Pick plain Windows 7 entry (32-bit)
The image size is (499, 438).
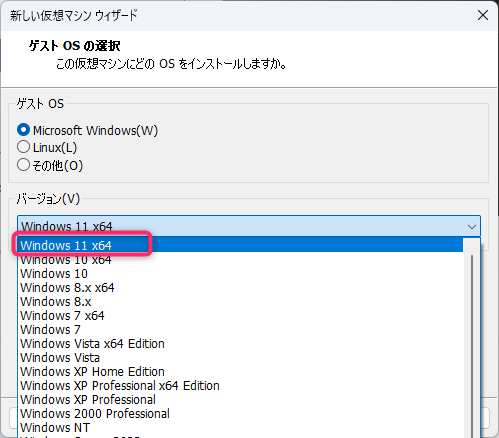[x=241, y=330]
